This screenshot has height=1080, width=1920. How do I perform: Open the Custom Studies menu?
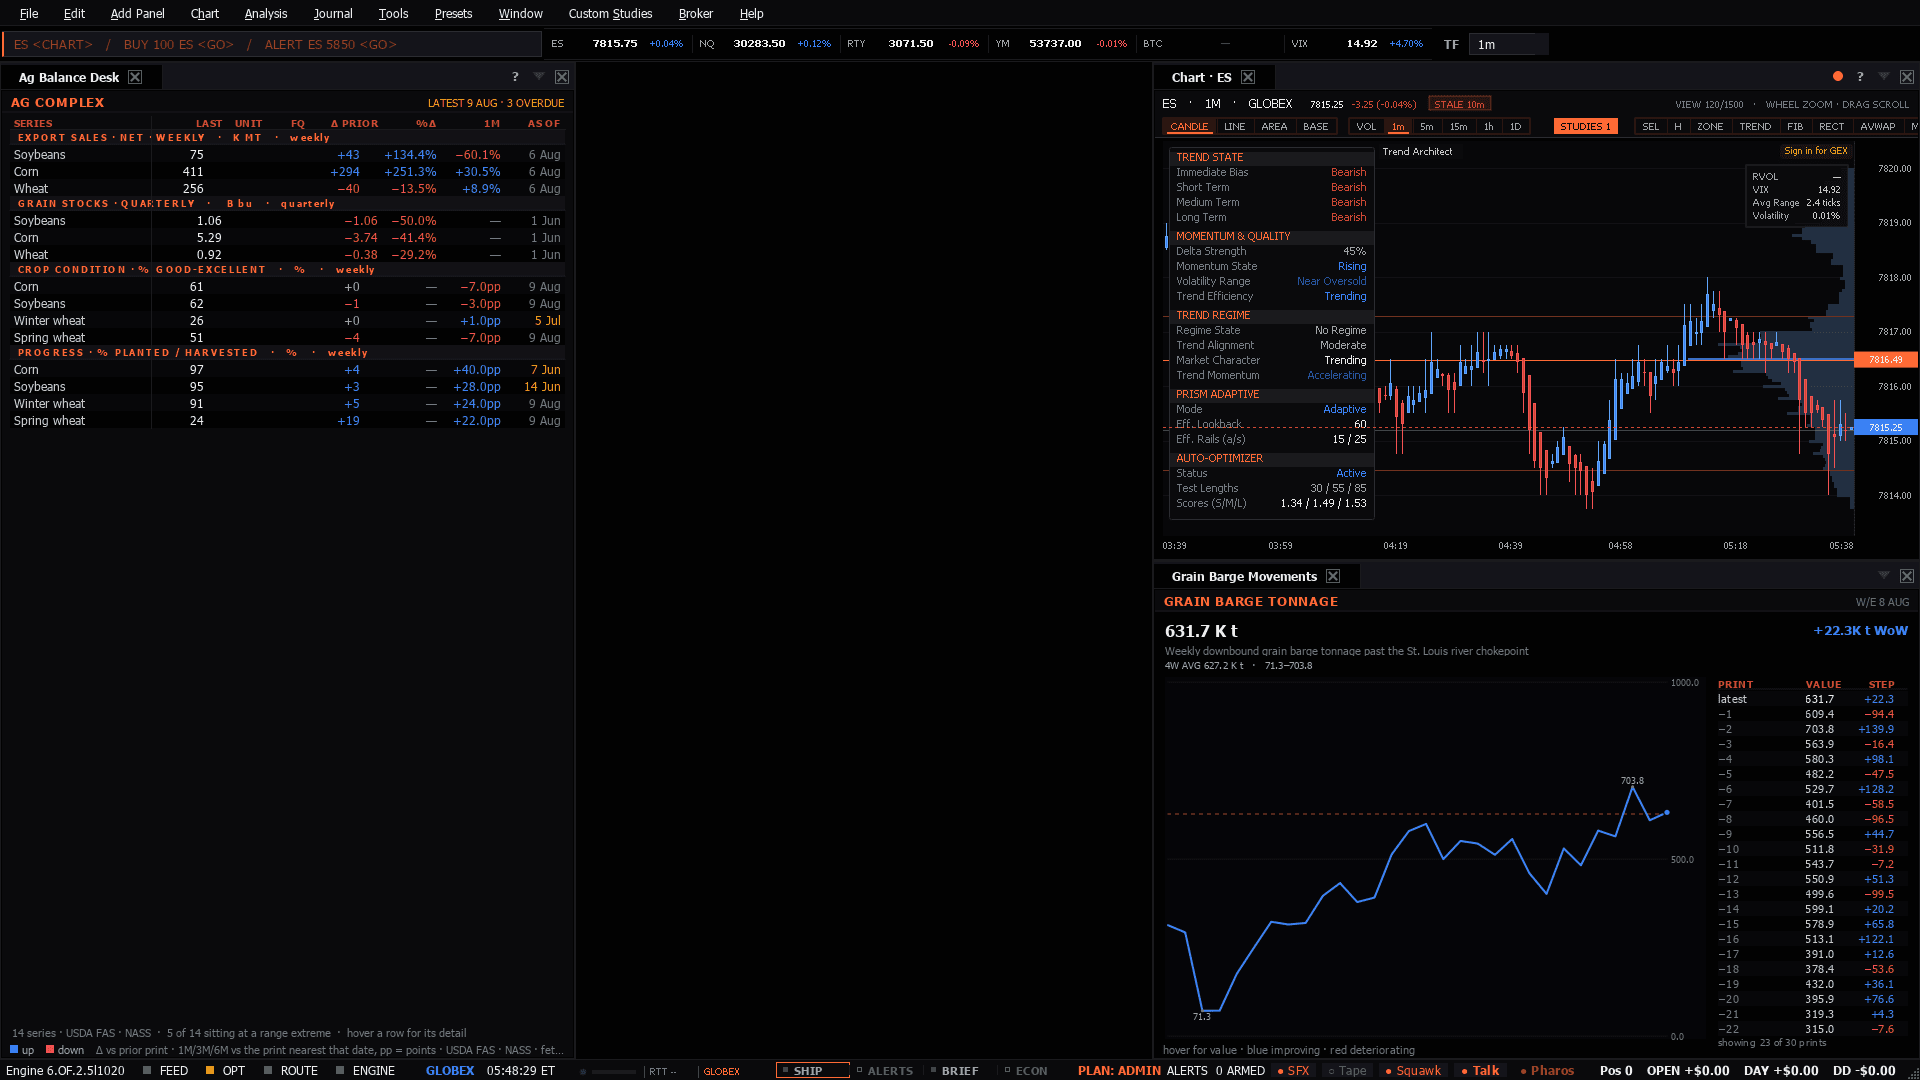[x=610, y=13]
